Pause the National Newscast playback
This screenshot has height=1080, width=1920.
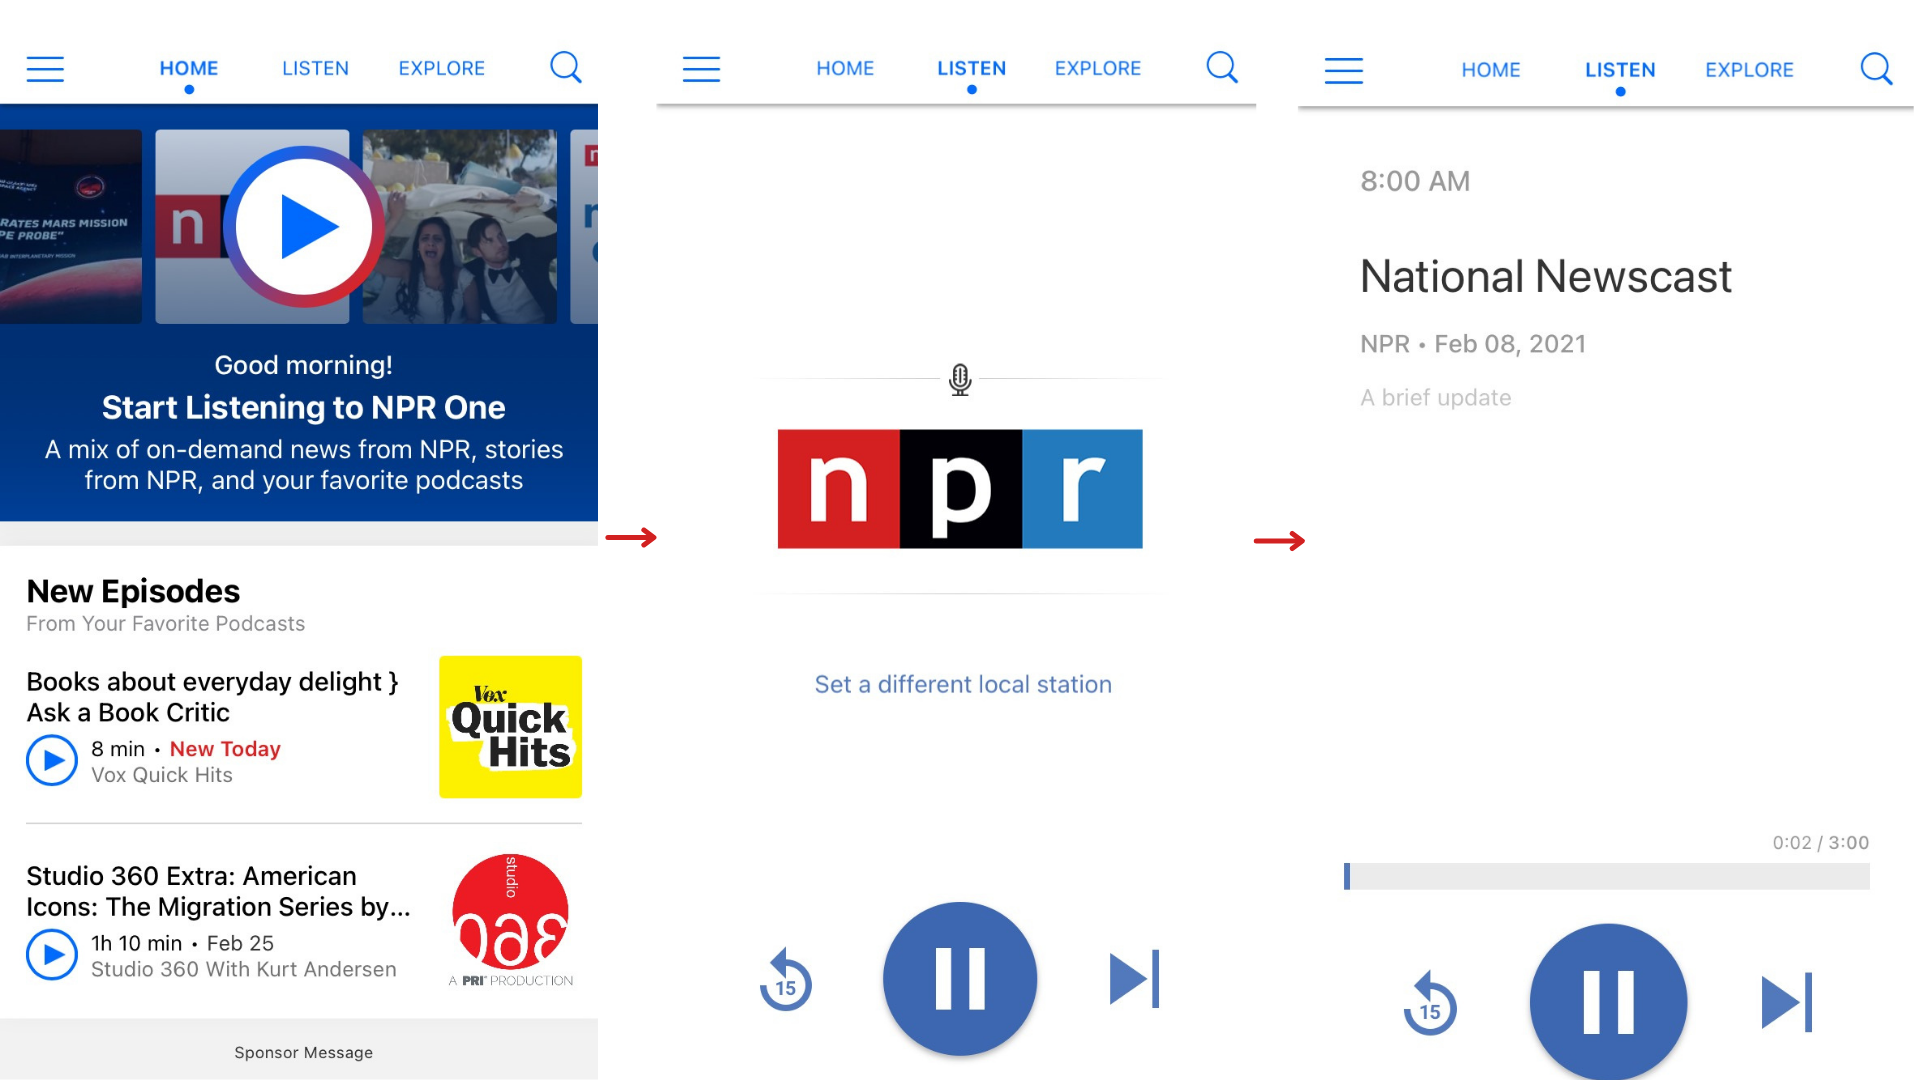1607,1001
